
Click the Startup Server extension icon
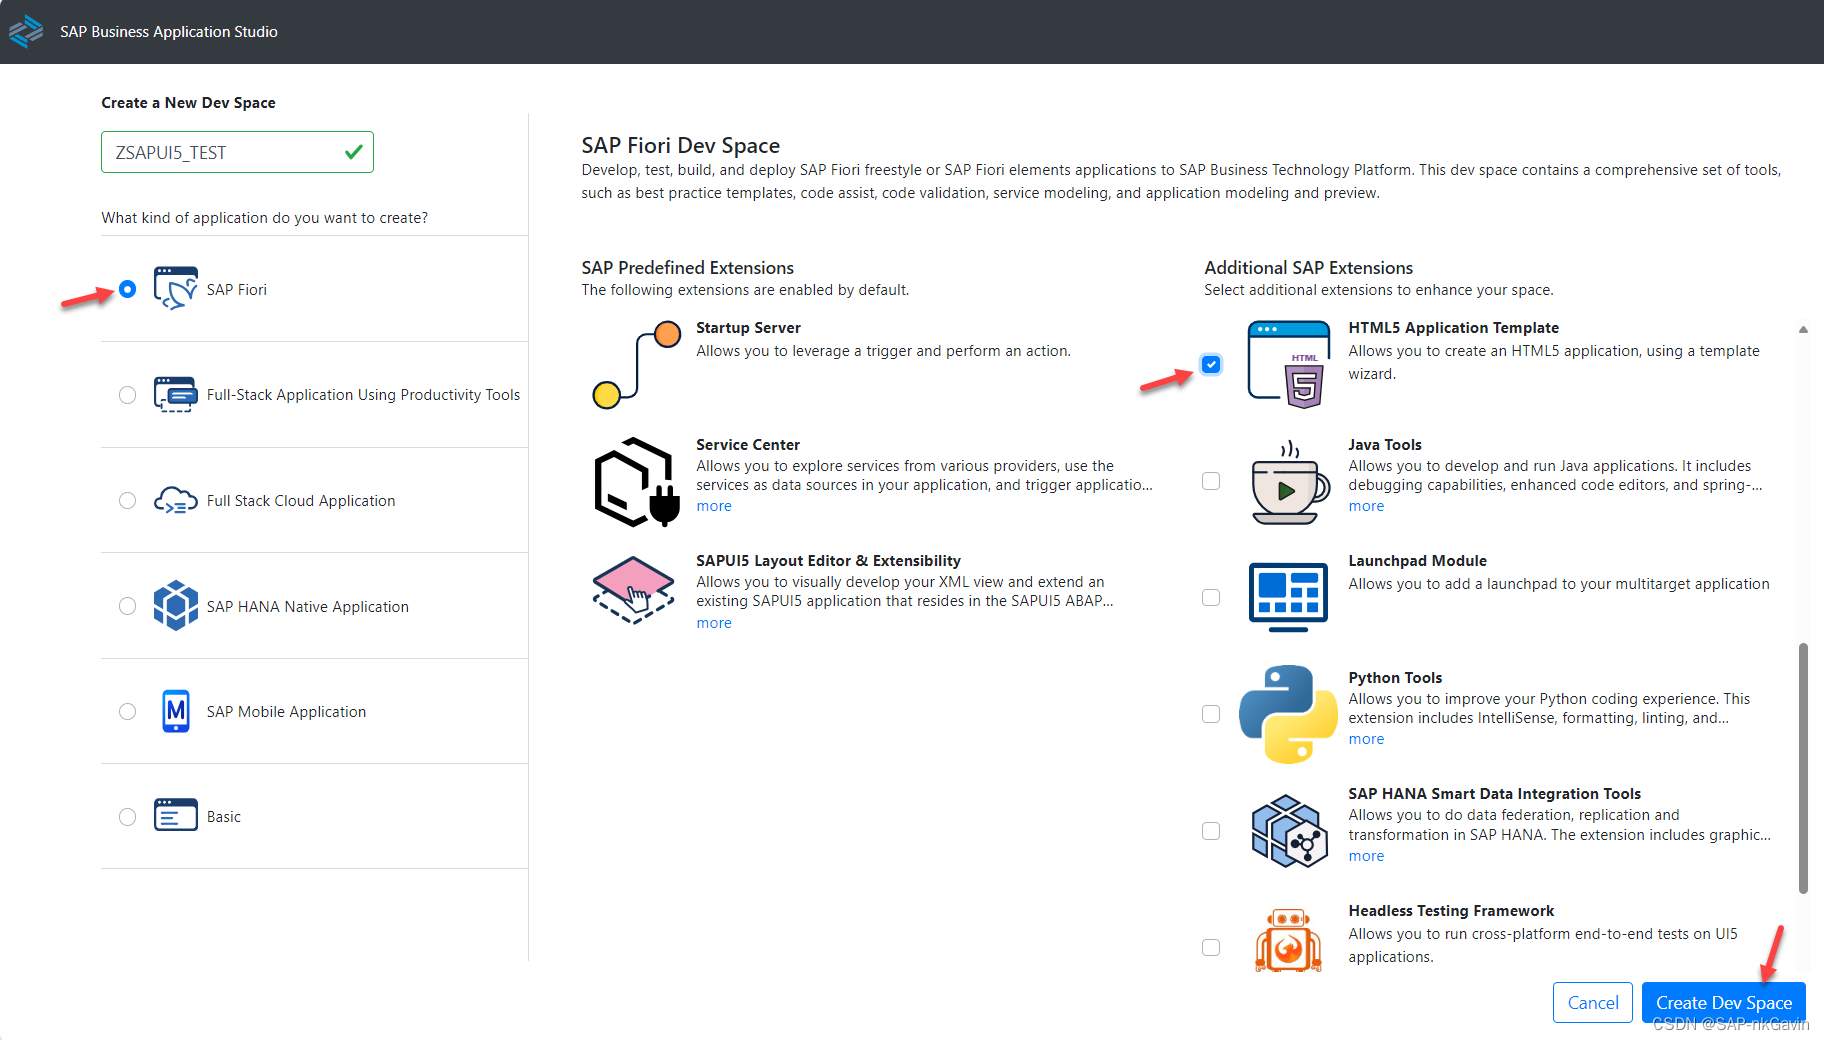point(636,365)
